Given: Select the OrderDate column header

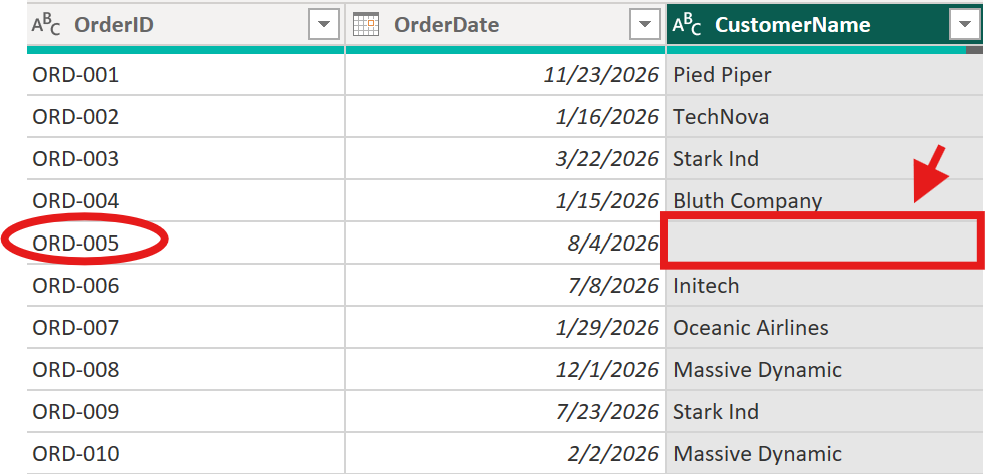Looking at the screenshot, I should click(506, 25).
